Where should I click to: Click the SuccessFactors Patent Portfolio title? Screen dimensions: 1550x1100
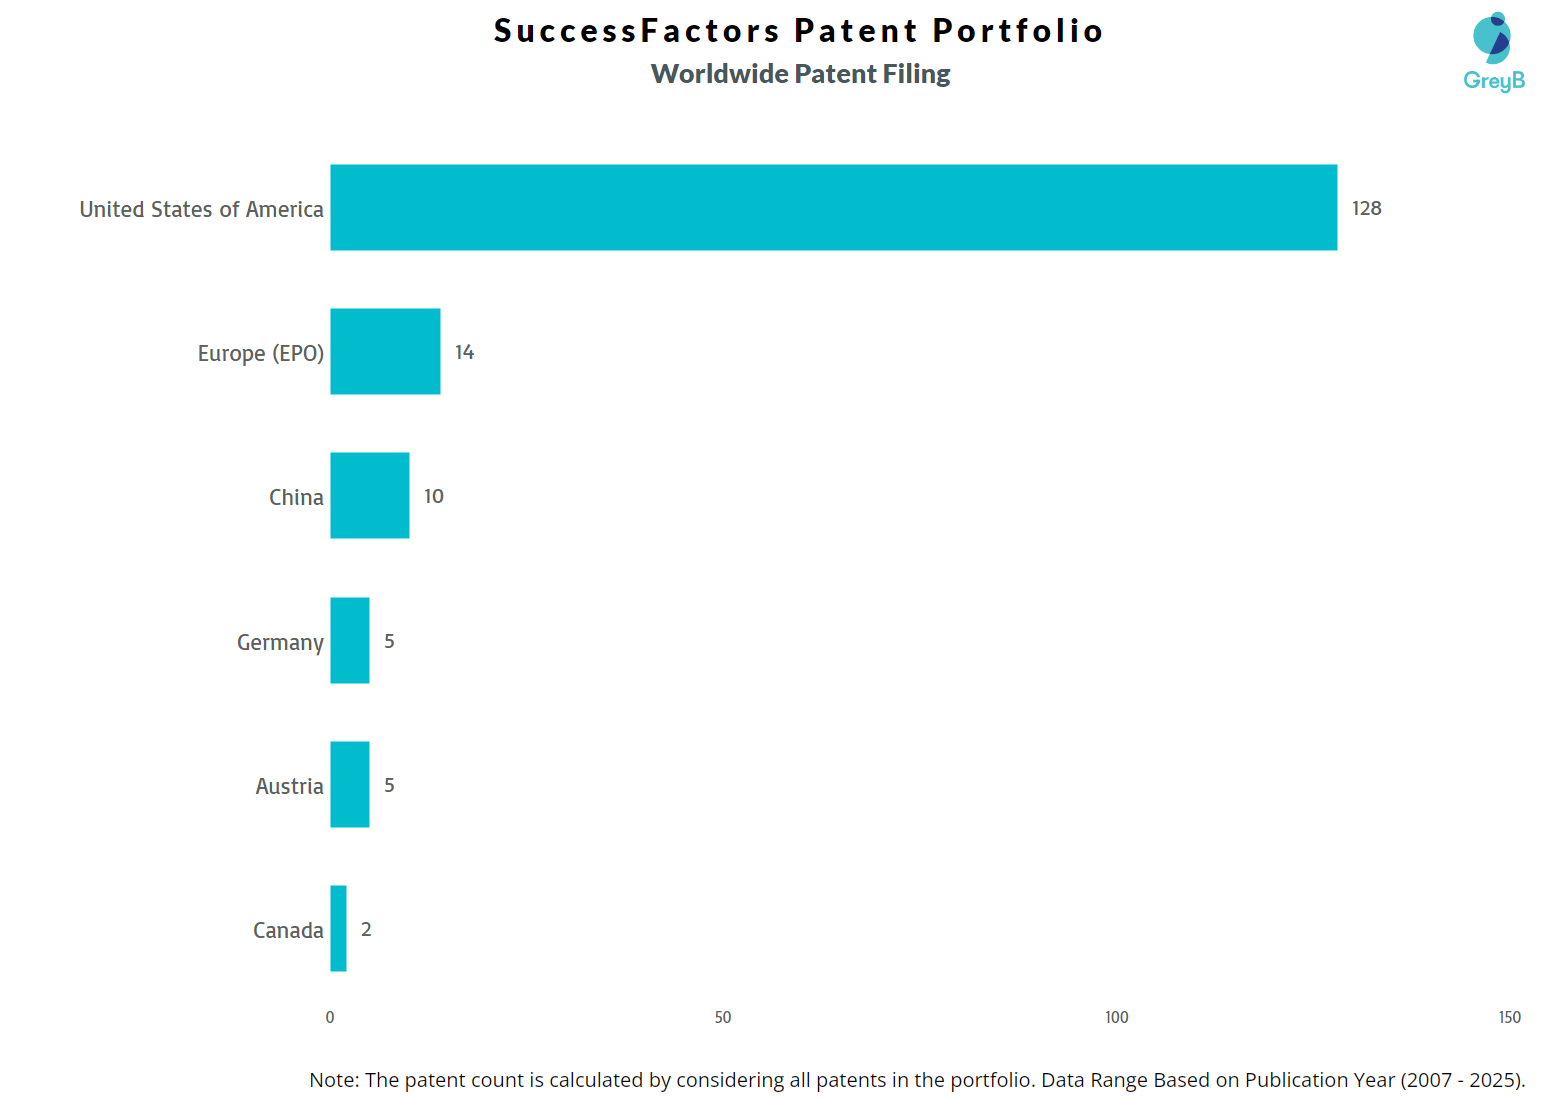click(798, 31)
